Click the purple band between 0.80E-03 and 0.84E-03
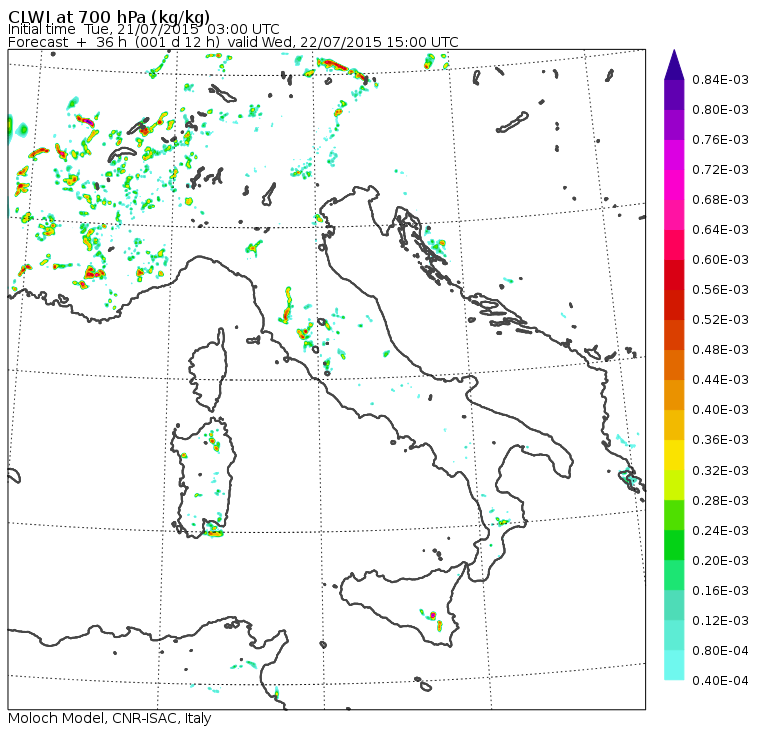Viewport: 760px width, 731px height. click(x=674, y=95)
